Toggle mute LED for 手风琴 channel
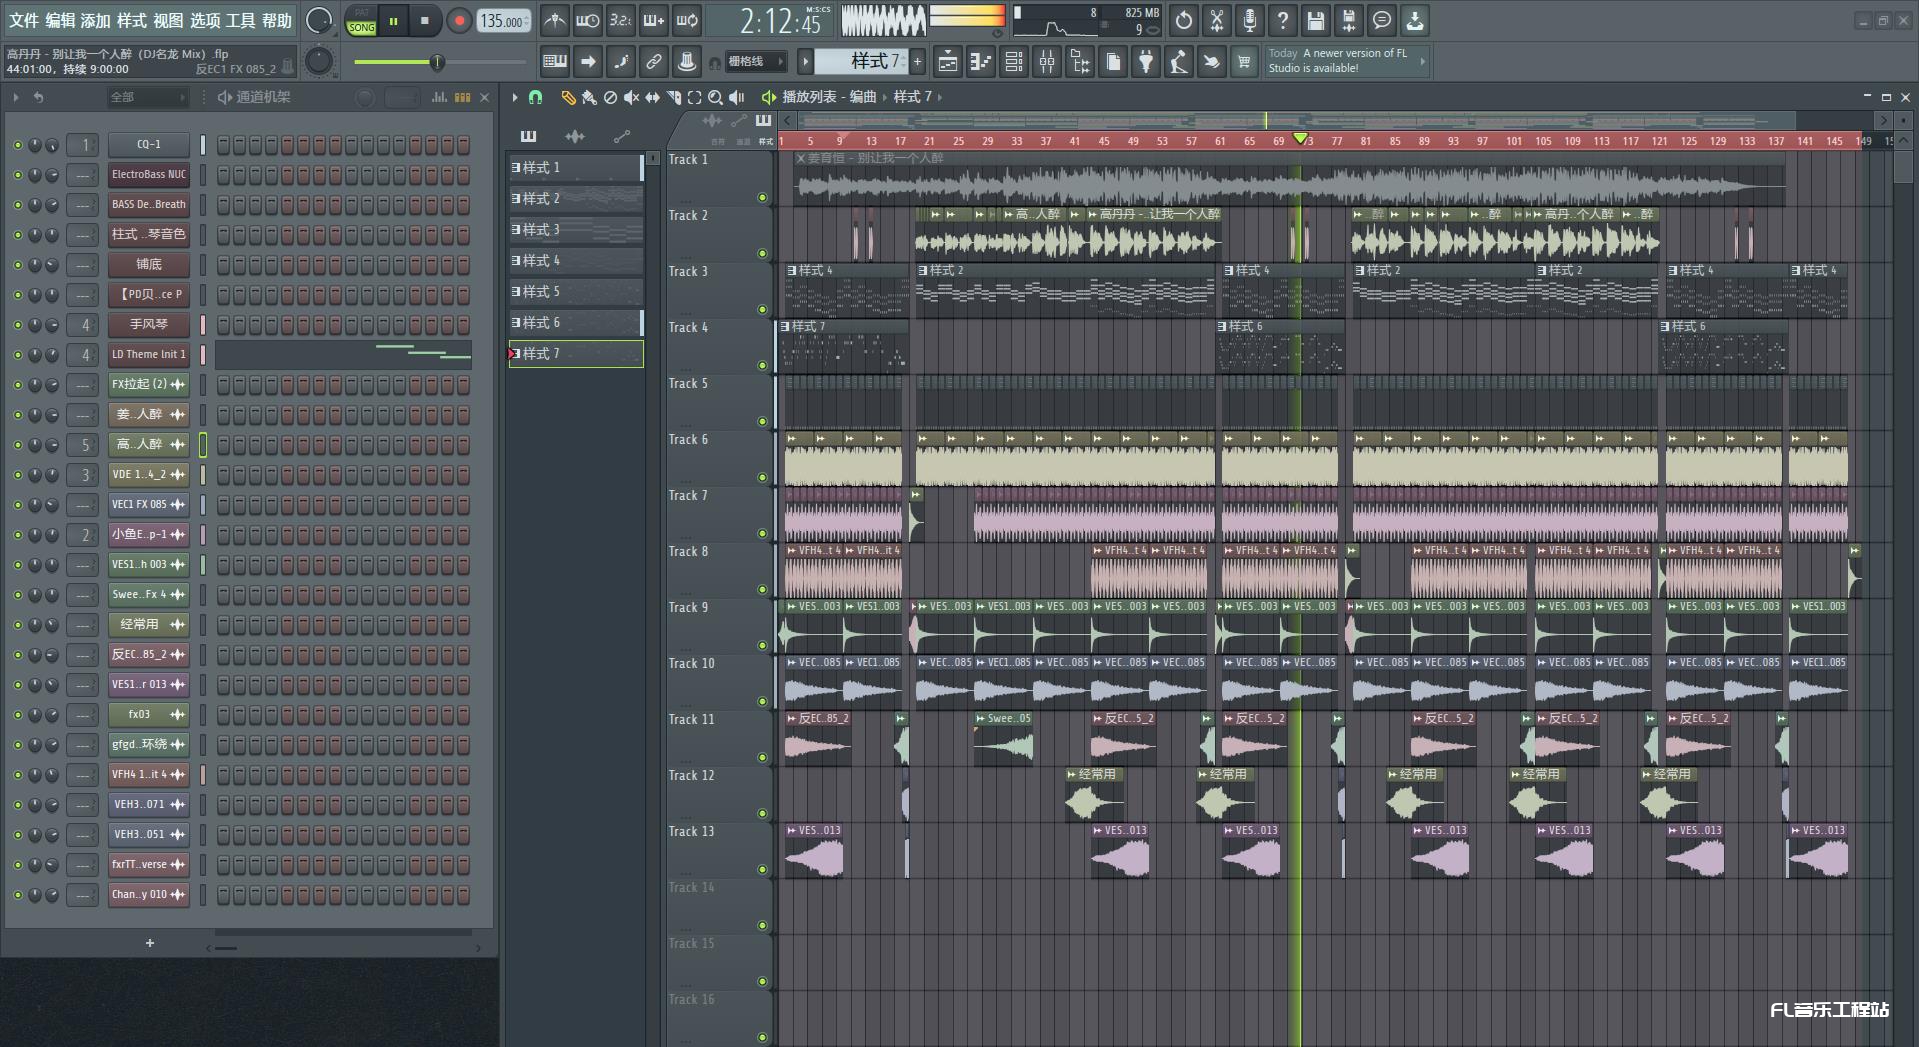This screenshot has height=1047, width=1919. pos(17,325)
